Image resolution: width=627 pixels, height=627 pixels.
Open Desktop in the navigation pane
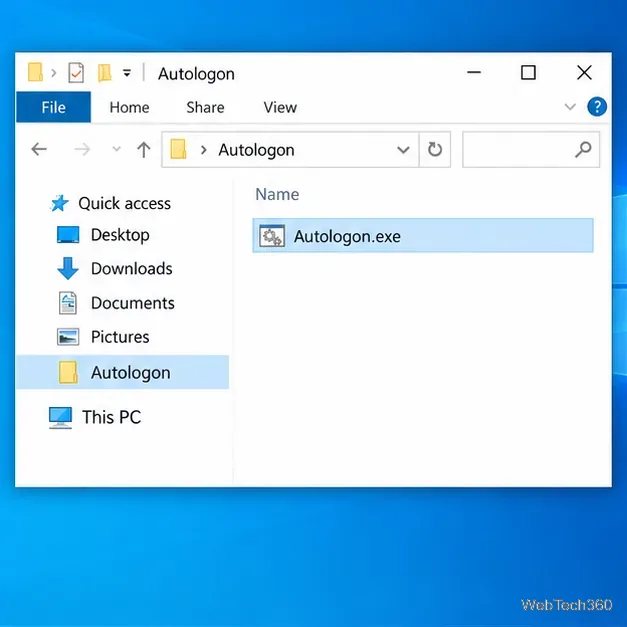120,235
